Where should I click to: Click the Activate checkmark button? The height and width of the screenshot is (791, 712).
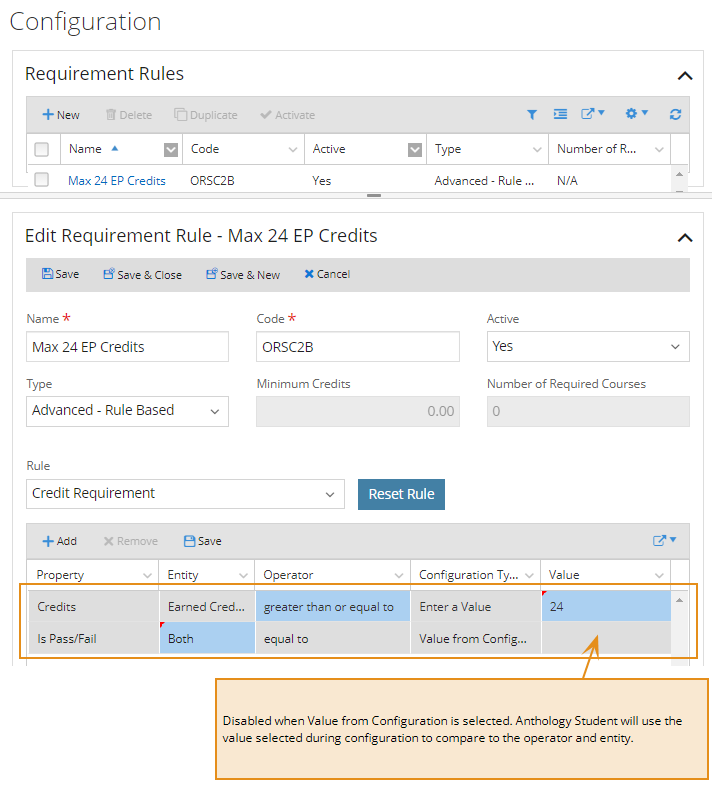point(288,115)
